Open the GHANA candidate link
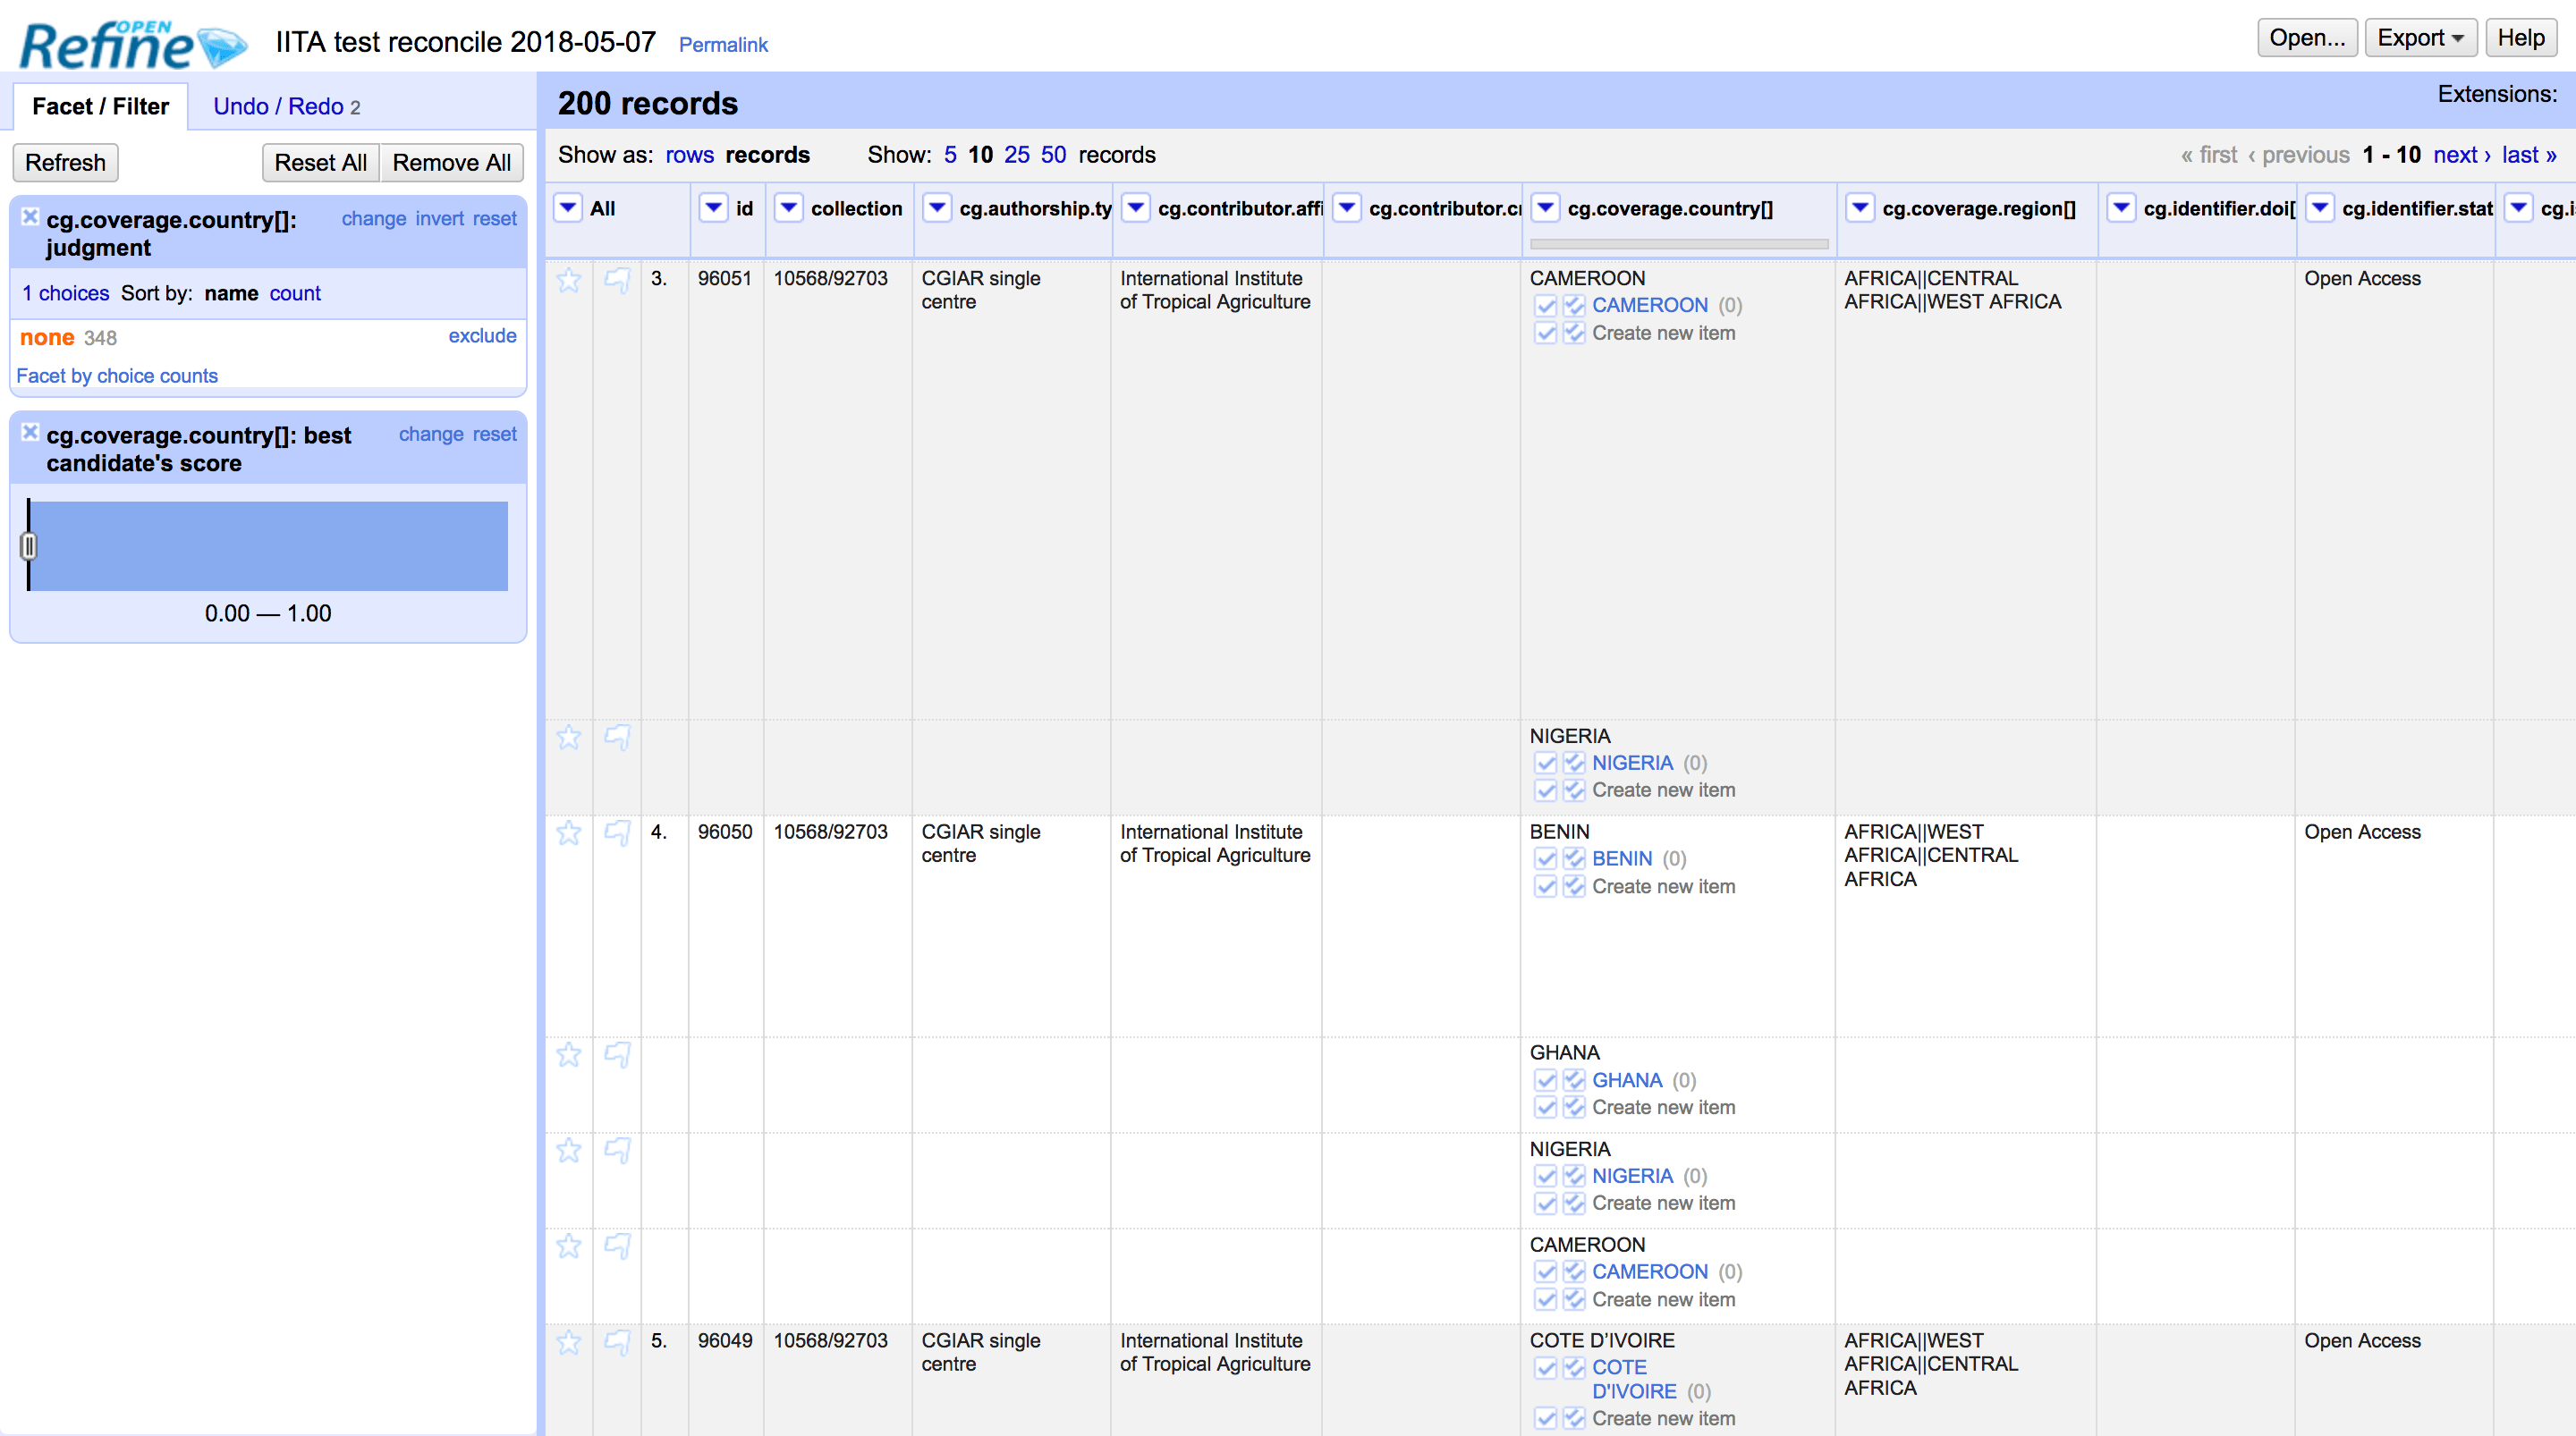Screen dimensions: 2576x1436 1627,1081
